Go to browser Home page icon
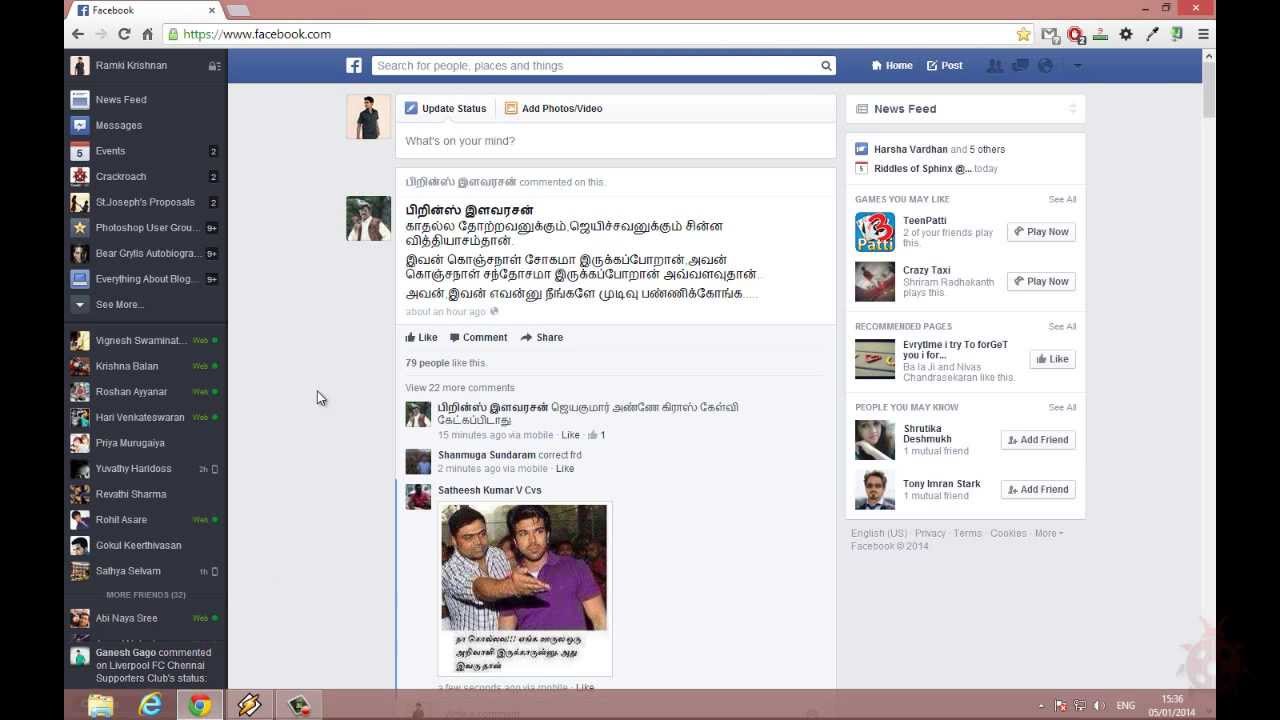1280x720 pixels. click(x=147, y=34)
